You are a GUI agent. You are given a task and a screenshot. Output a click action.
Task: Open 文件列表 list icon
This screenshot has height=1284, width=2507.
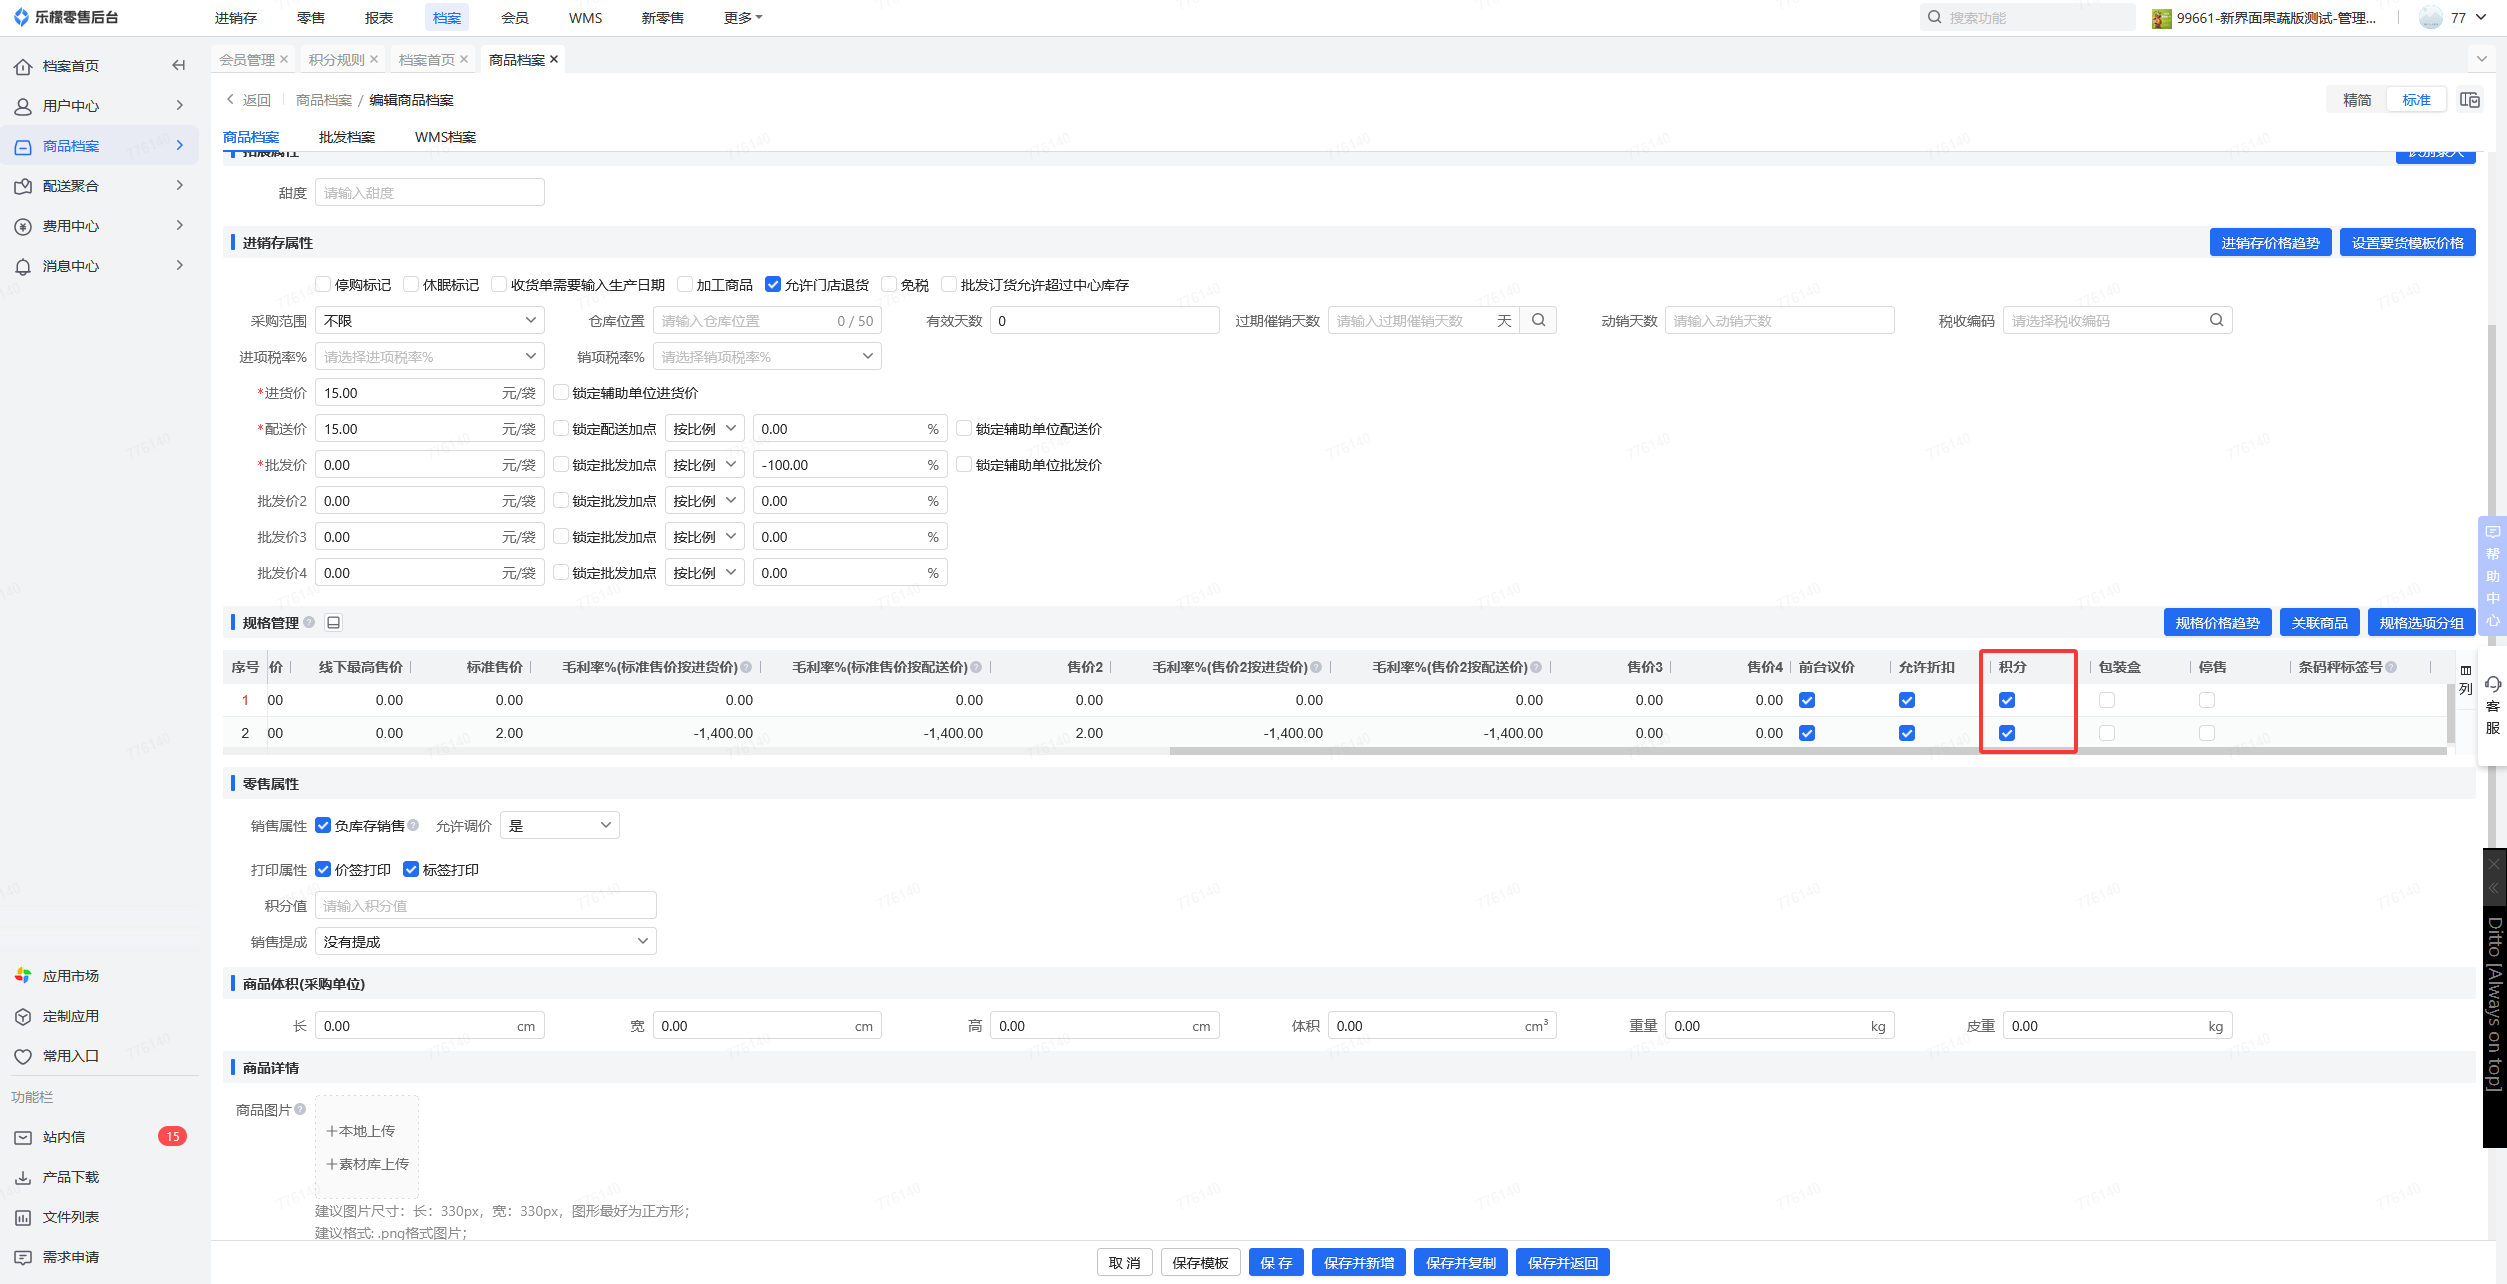[x=23, y=1217]
